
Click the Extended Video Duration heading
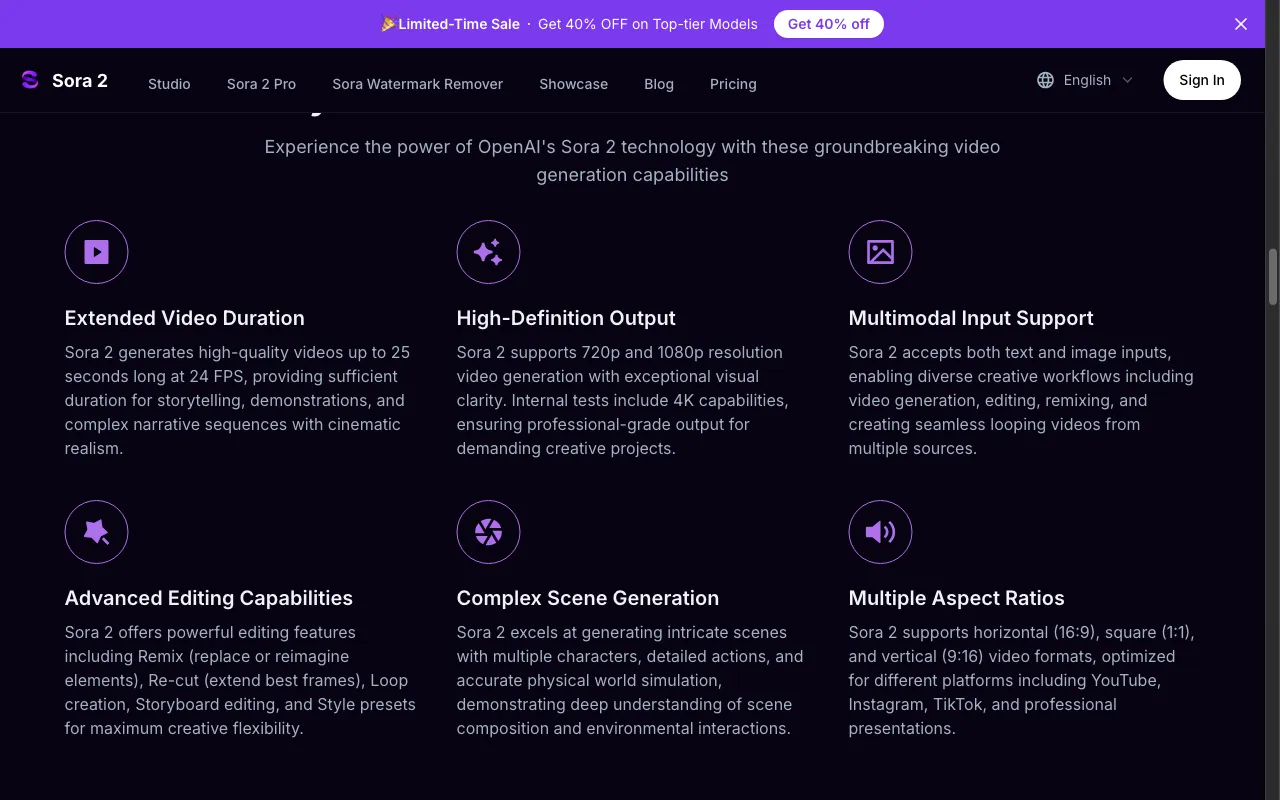[x=185, y=318]
